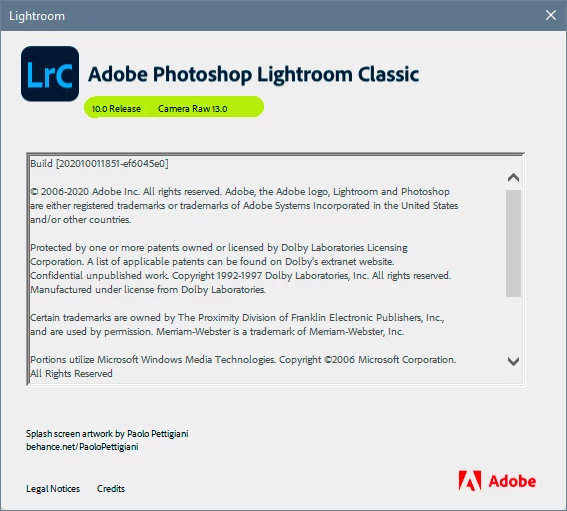Screen dimensions: 567x511
Task: Click the red Adobe logo icon
Action: pyautogui.click(x=470, y=481)
